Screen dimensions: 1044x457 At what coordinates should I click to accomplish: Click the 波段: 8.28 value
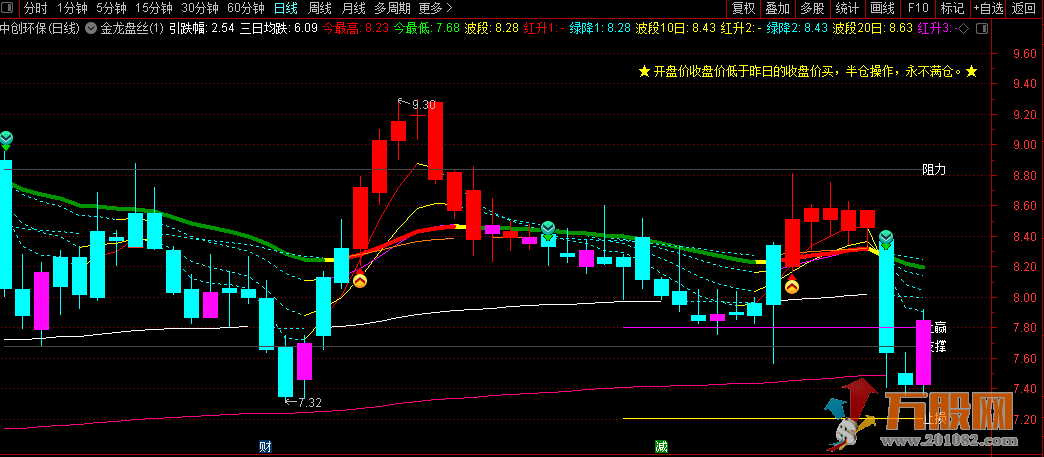click(491, 29)
